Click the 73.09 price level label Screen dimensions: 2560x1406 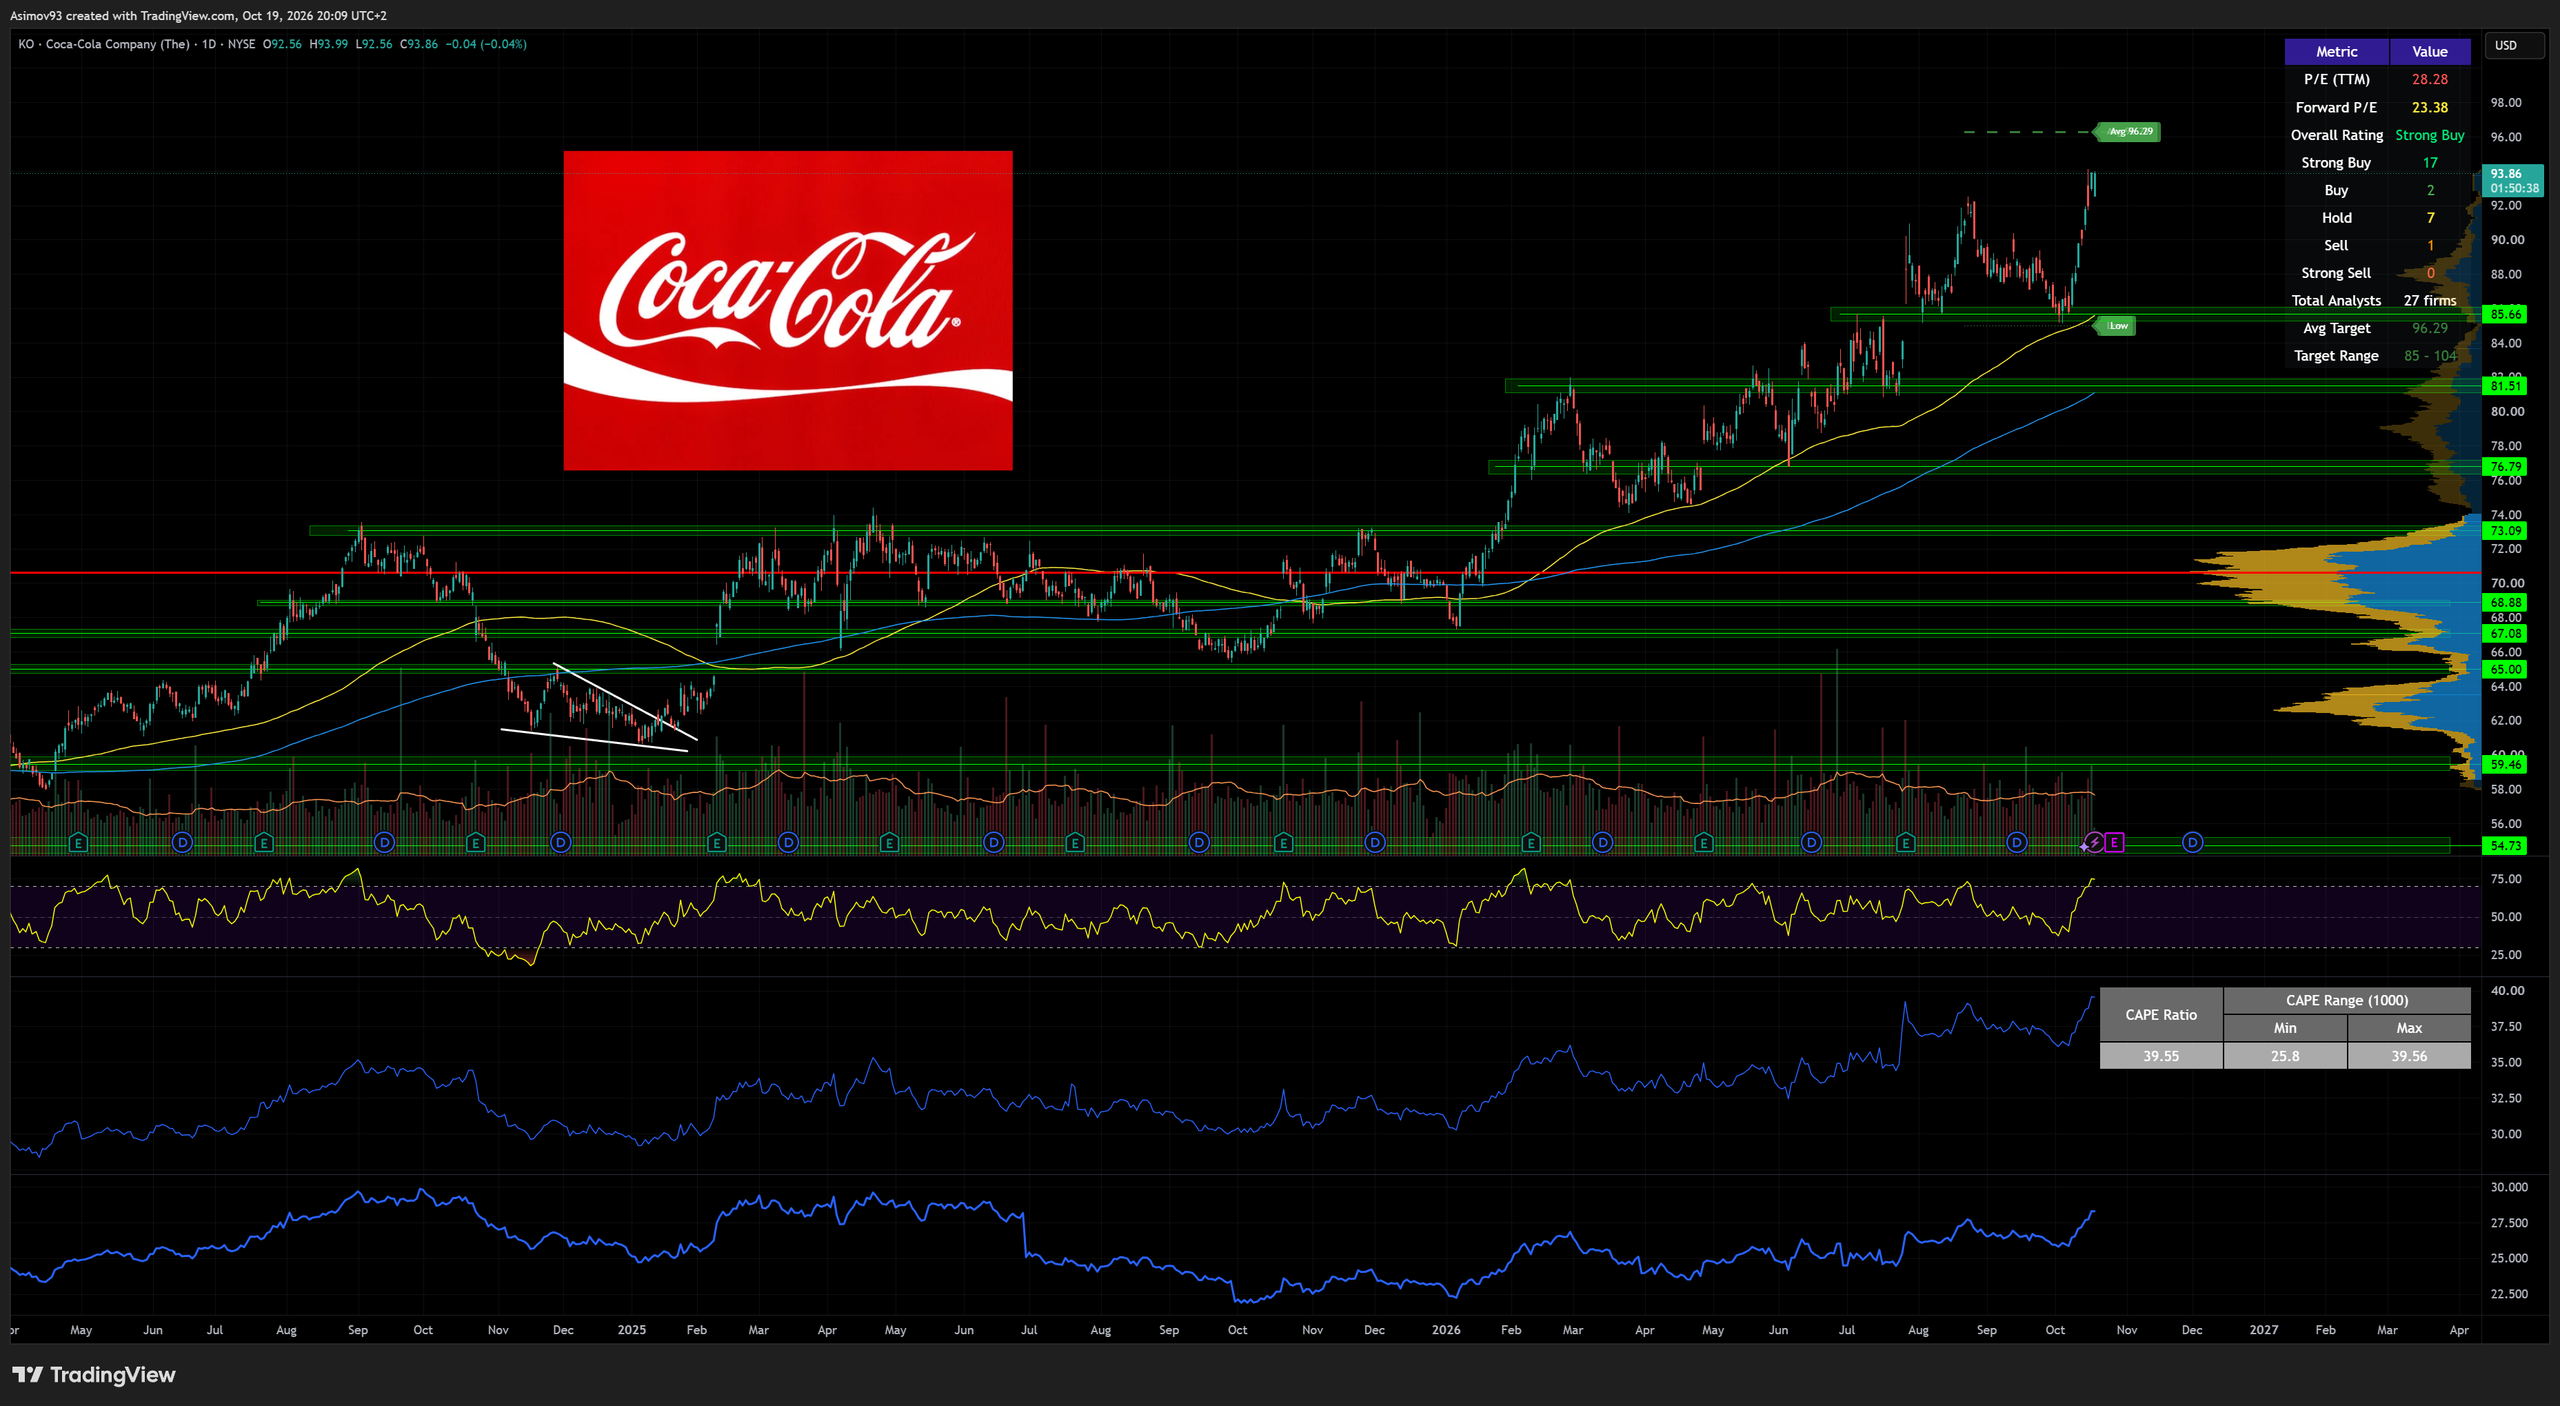tap(2505, 531)
